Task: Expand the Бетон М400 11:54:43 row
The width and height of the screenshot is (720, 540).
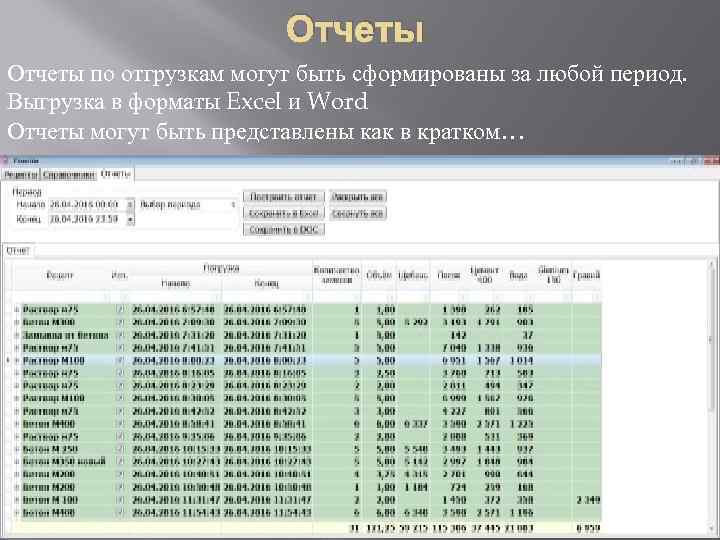Action: tap(17, 512)
